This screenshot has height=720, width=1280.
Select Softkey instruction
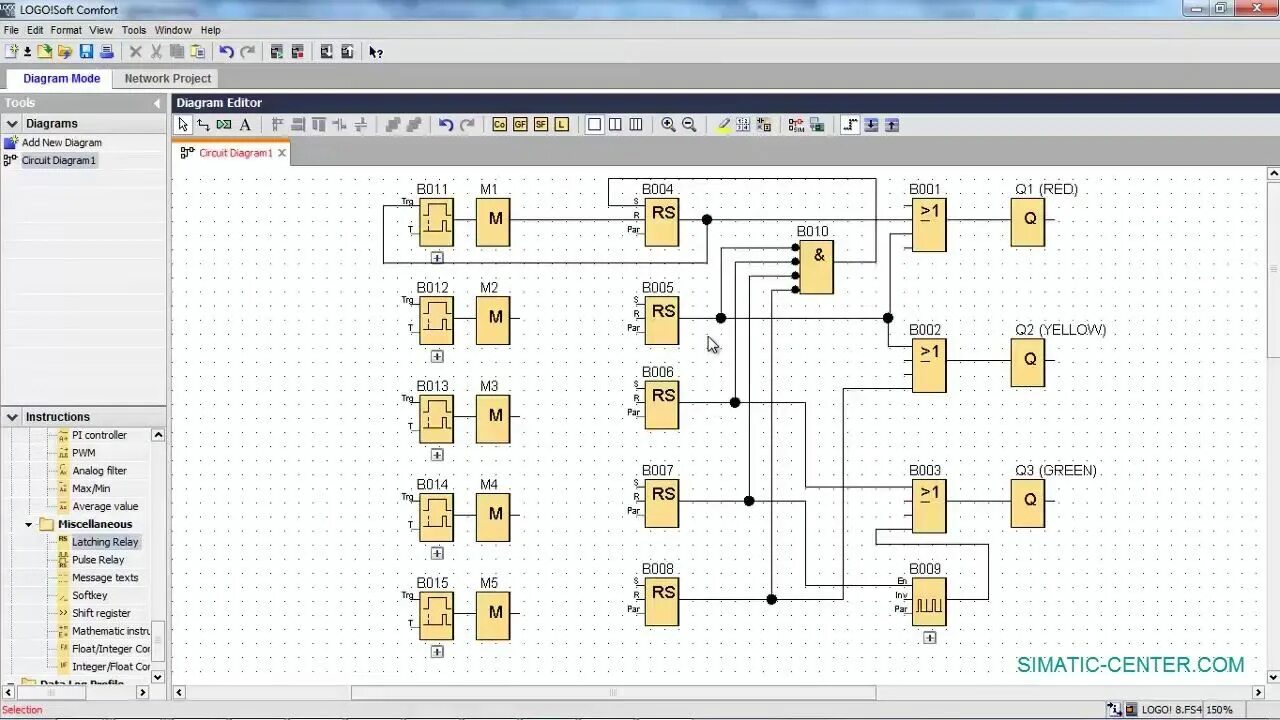click(89, 595)
